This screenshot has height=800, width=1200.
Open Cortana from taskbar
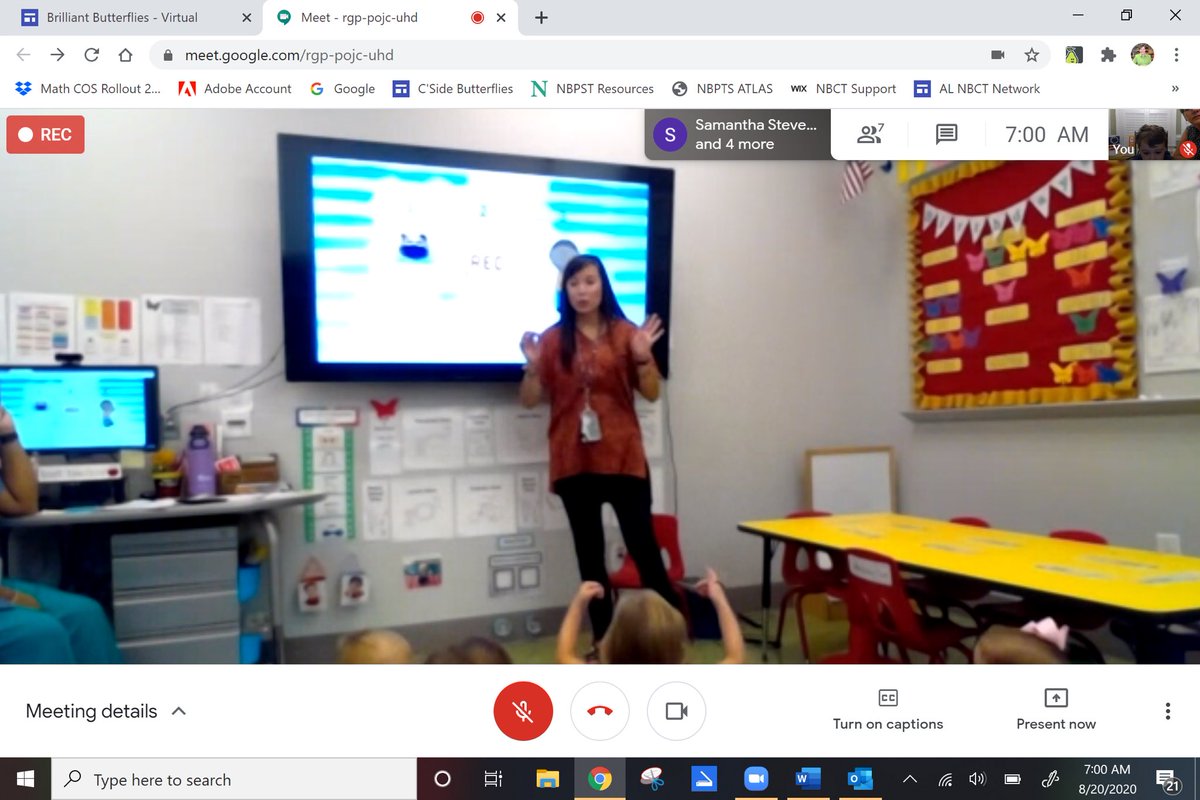point(442,779)
